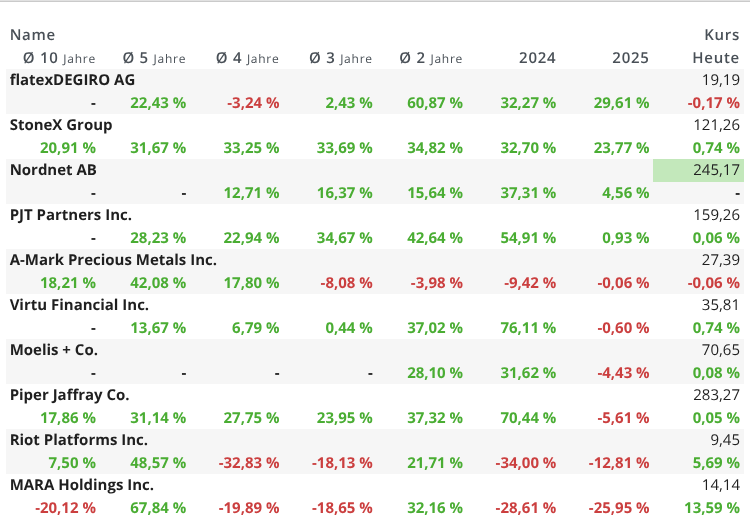The height and width of the screenshot is (532, 750).
Task: Go to PJT Partners Inc. details
Action: click(71, 215)
